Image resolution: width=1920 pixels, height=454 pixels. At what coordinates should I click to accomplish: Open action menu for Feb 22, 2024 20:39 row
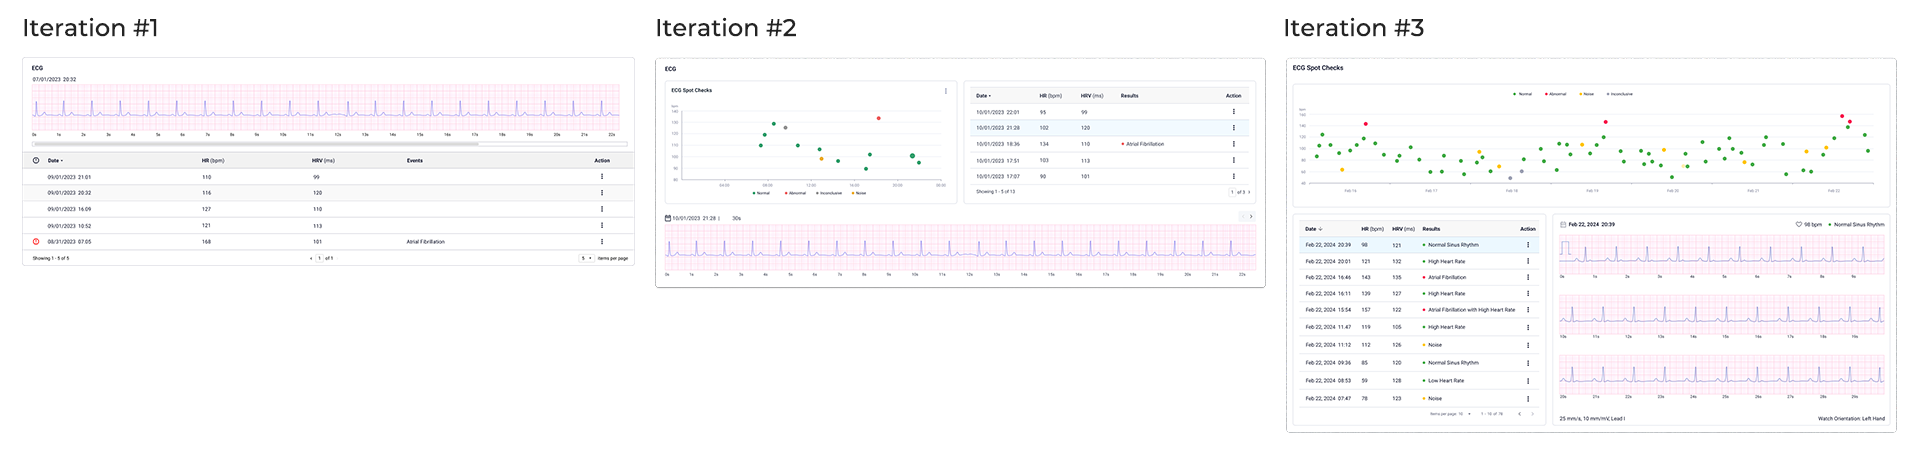[1527, 245]
